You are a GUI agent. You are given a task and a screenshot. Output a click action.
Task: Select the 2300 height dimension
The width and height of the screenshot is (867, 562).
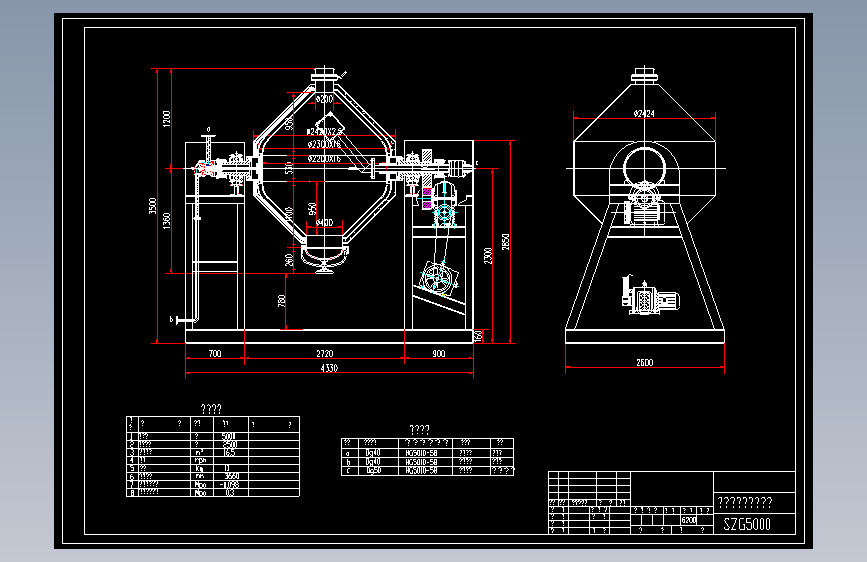tap(488, 256)
